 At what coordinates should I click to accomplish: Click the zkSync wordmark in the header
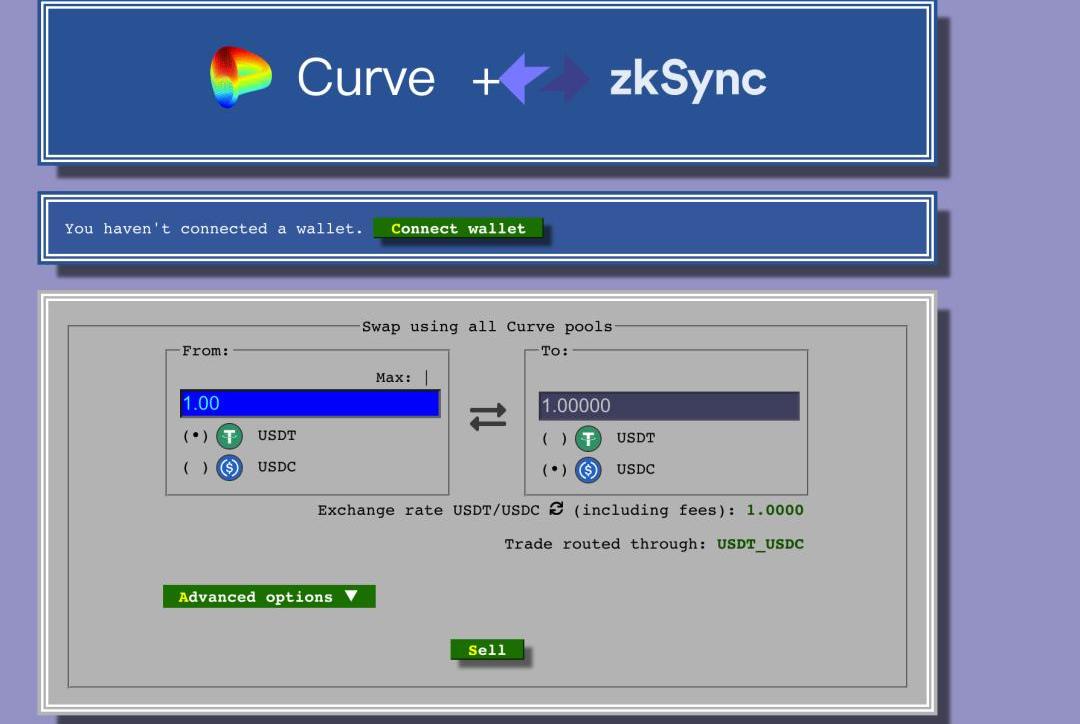click(x=688, y=80)
